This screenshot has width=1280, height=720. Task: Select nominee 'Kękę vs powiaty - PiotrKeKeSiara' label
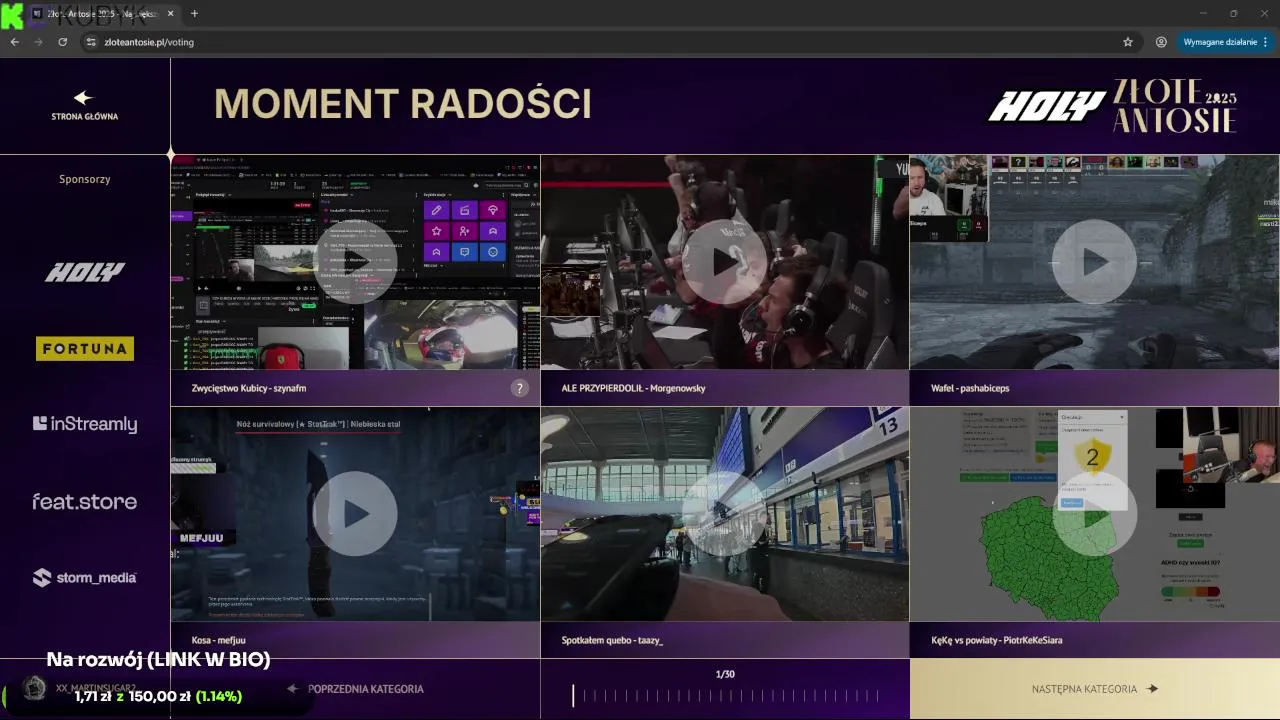tap(996, 640)
